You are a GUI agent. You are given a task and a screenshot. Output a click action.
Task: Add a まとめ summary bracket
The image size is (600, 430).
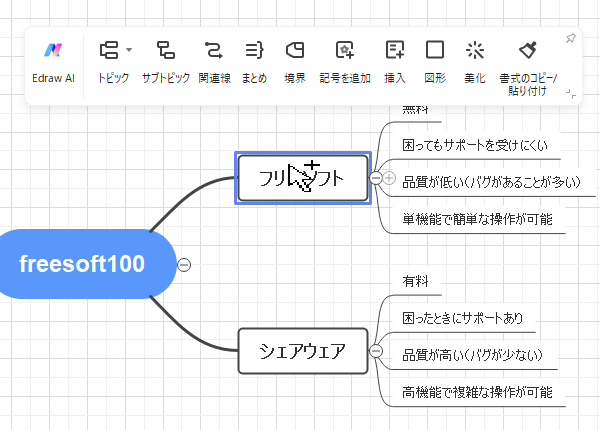(254, 63)
